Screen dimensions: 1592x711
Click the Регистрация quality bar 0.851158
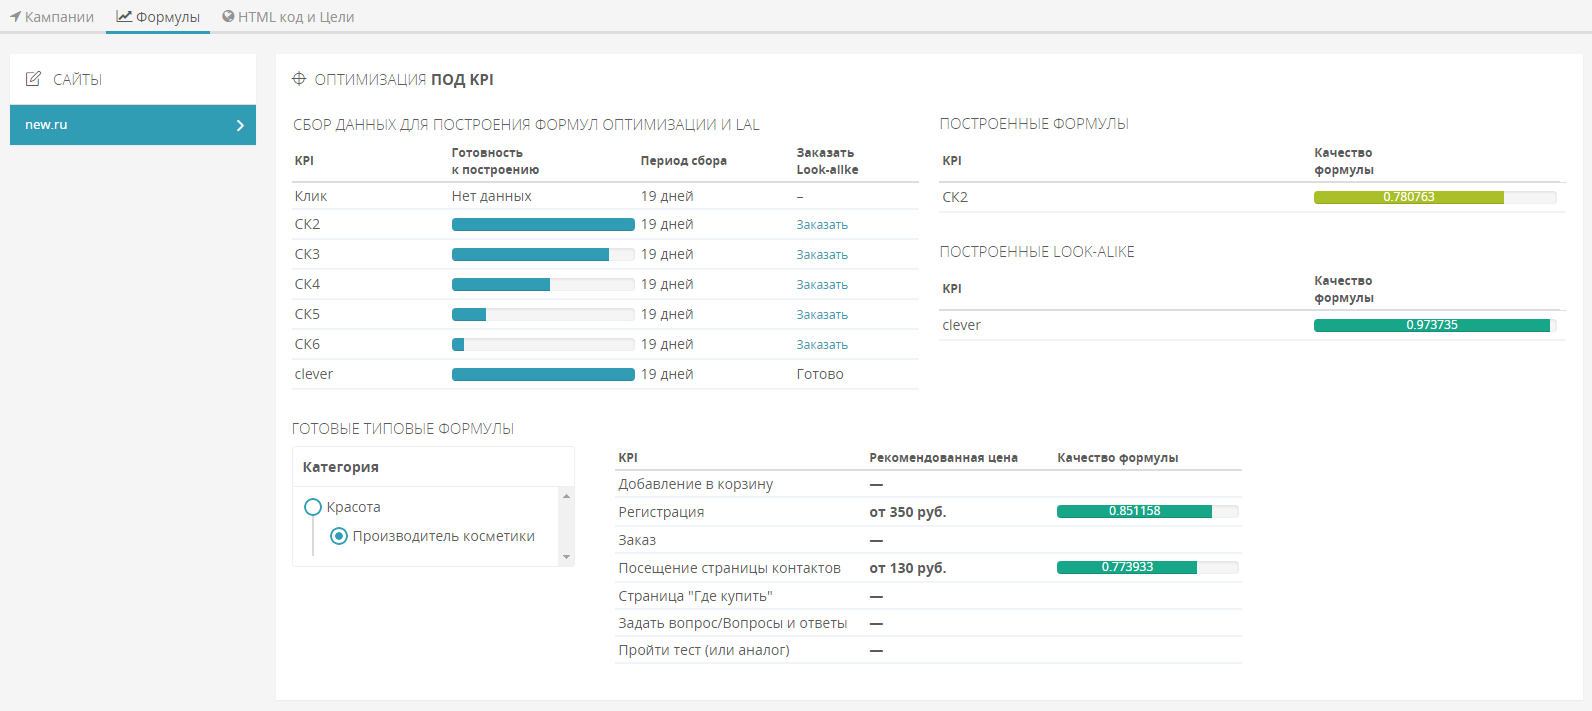1147,511
